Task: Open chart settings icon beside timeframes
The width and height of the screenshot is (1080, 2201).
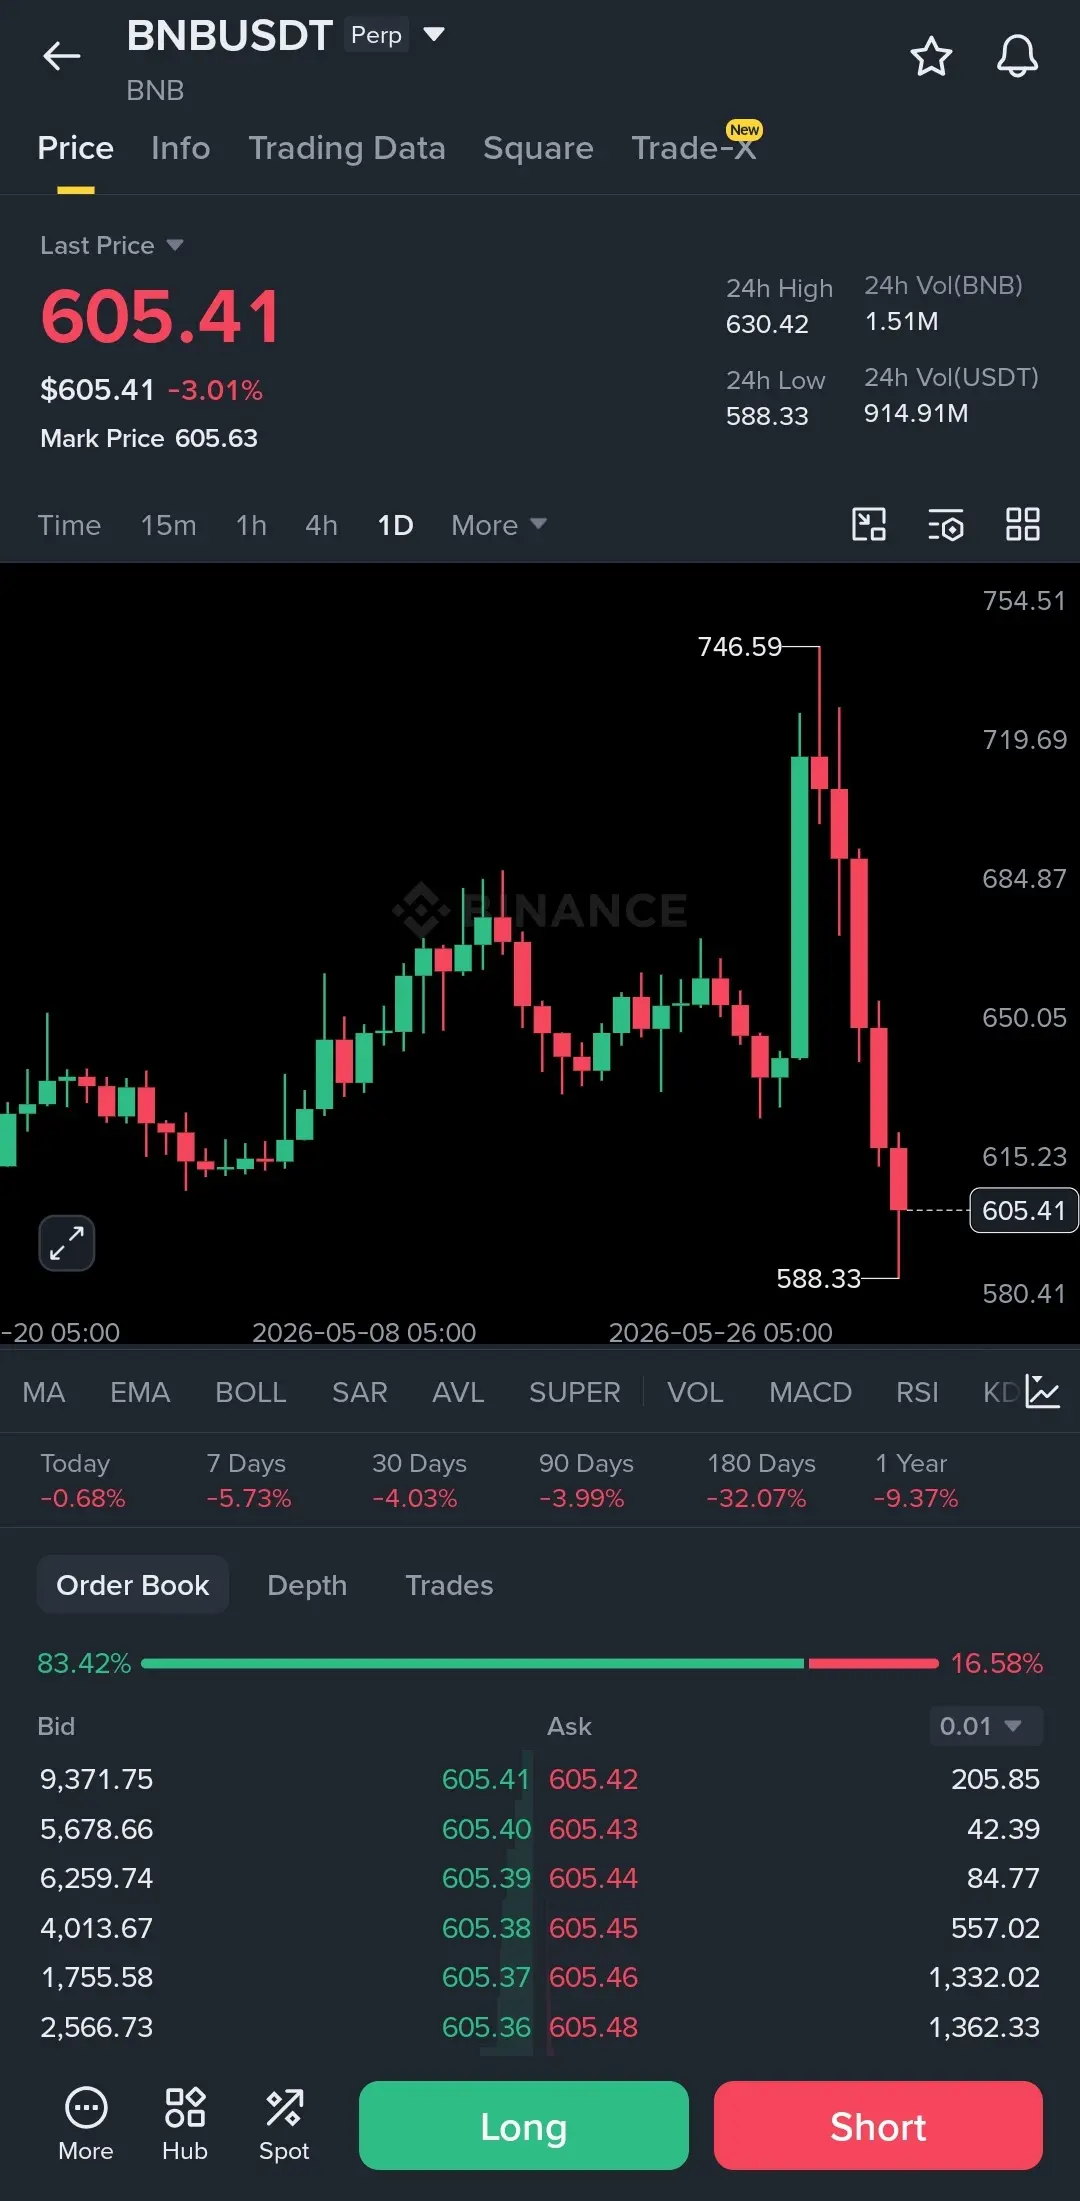Action: [946, 524]
